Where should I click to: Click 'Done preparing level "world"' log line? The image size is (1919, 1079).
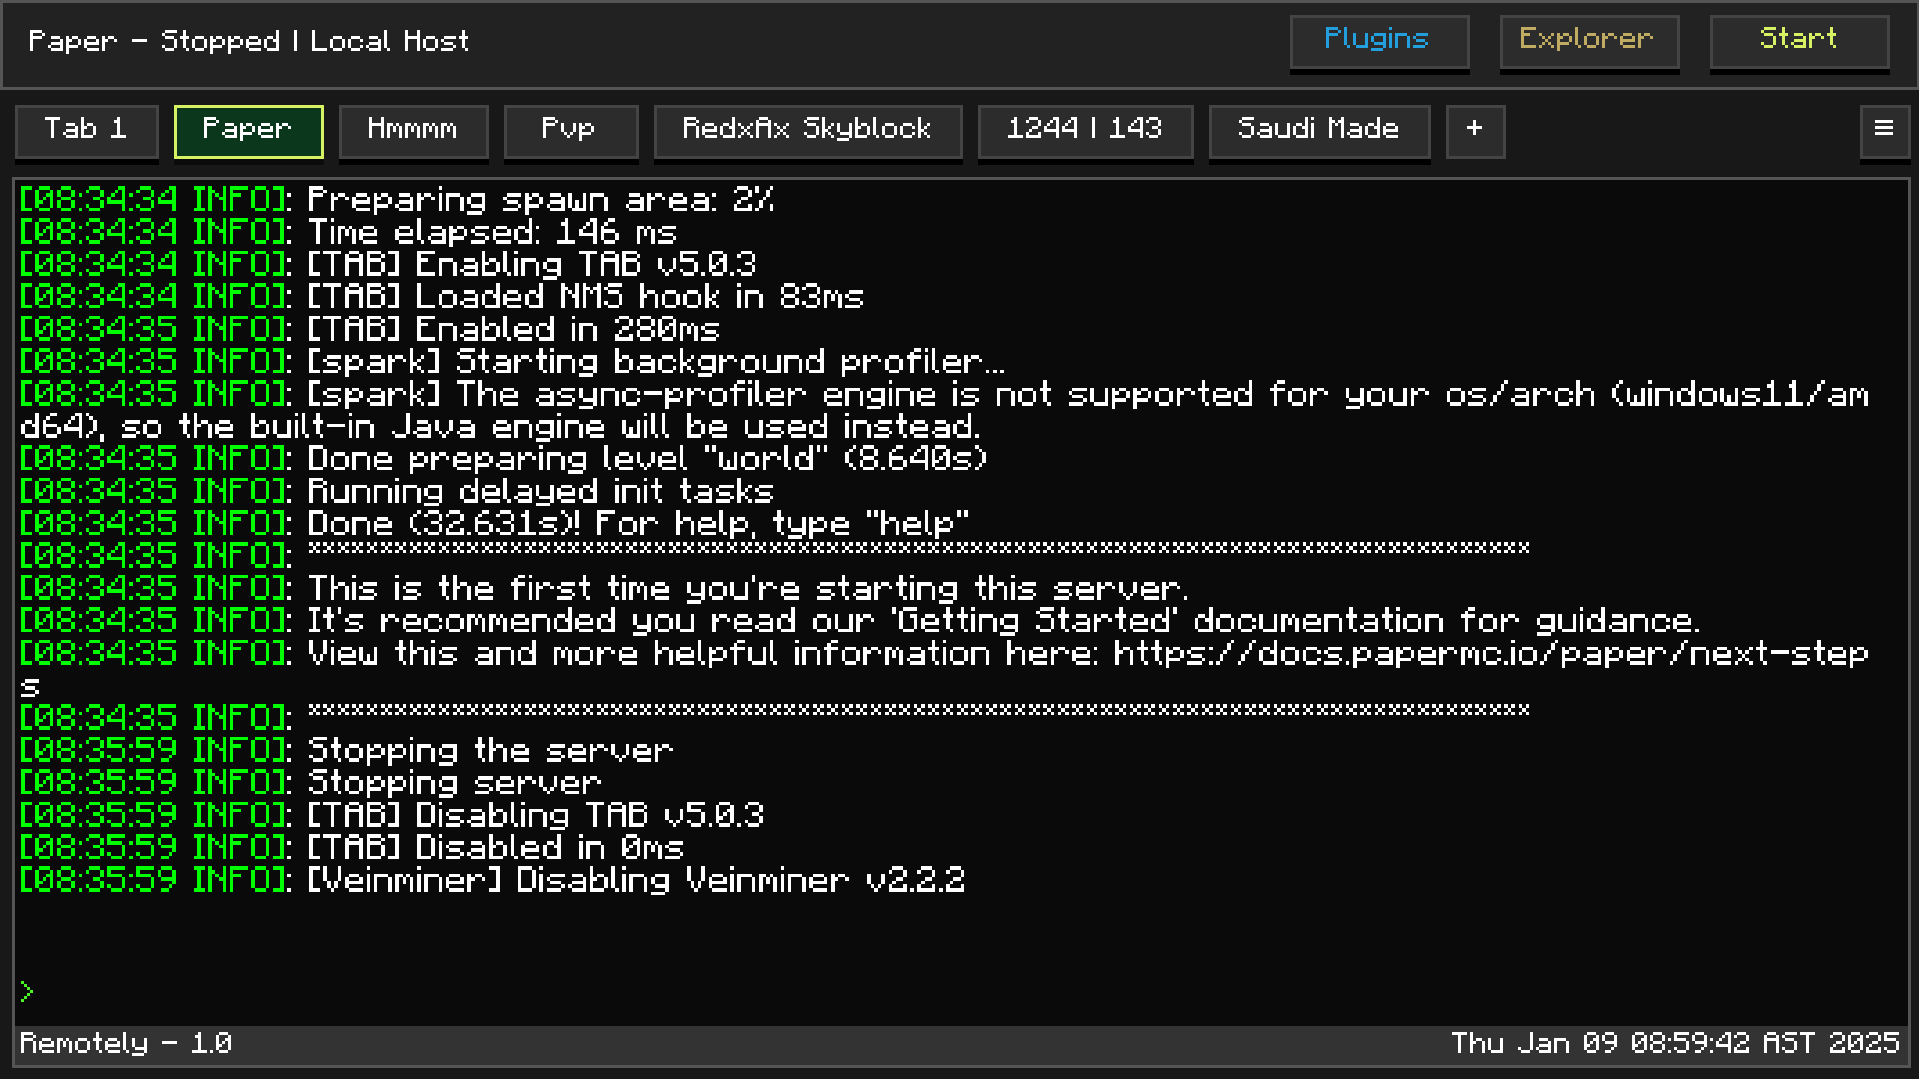click(x=504, y=458)
